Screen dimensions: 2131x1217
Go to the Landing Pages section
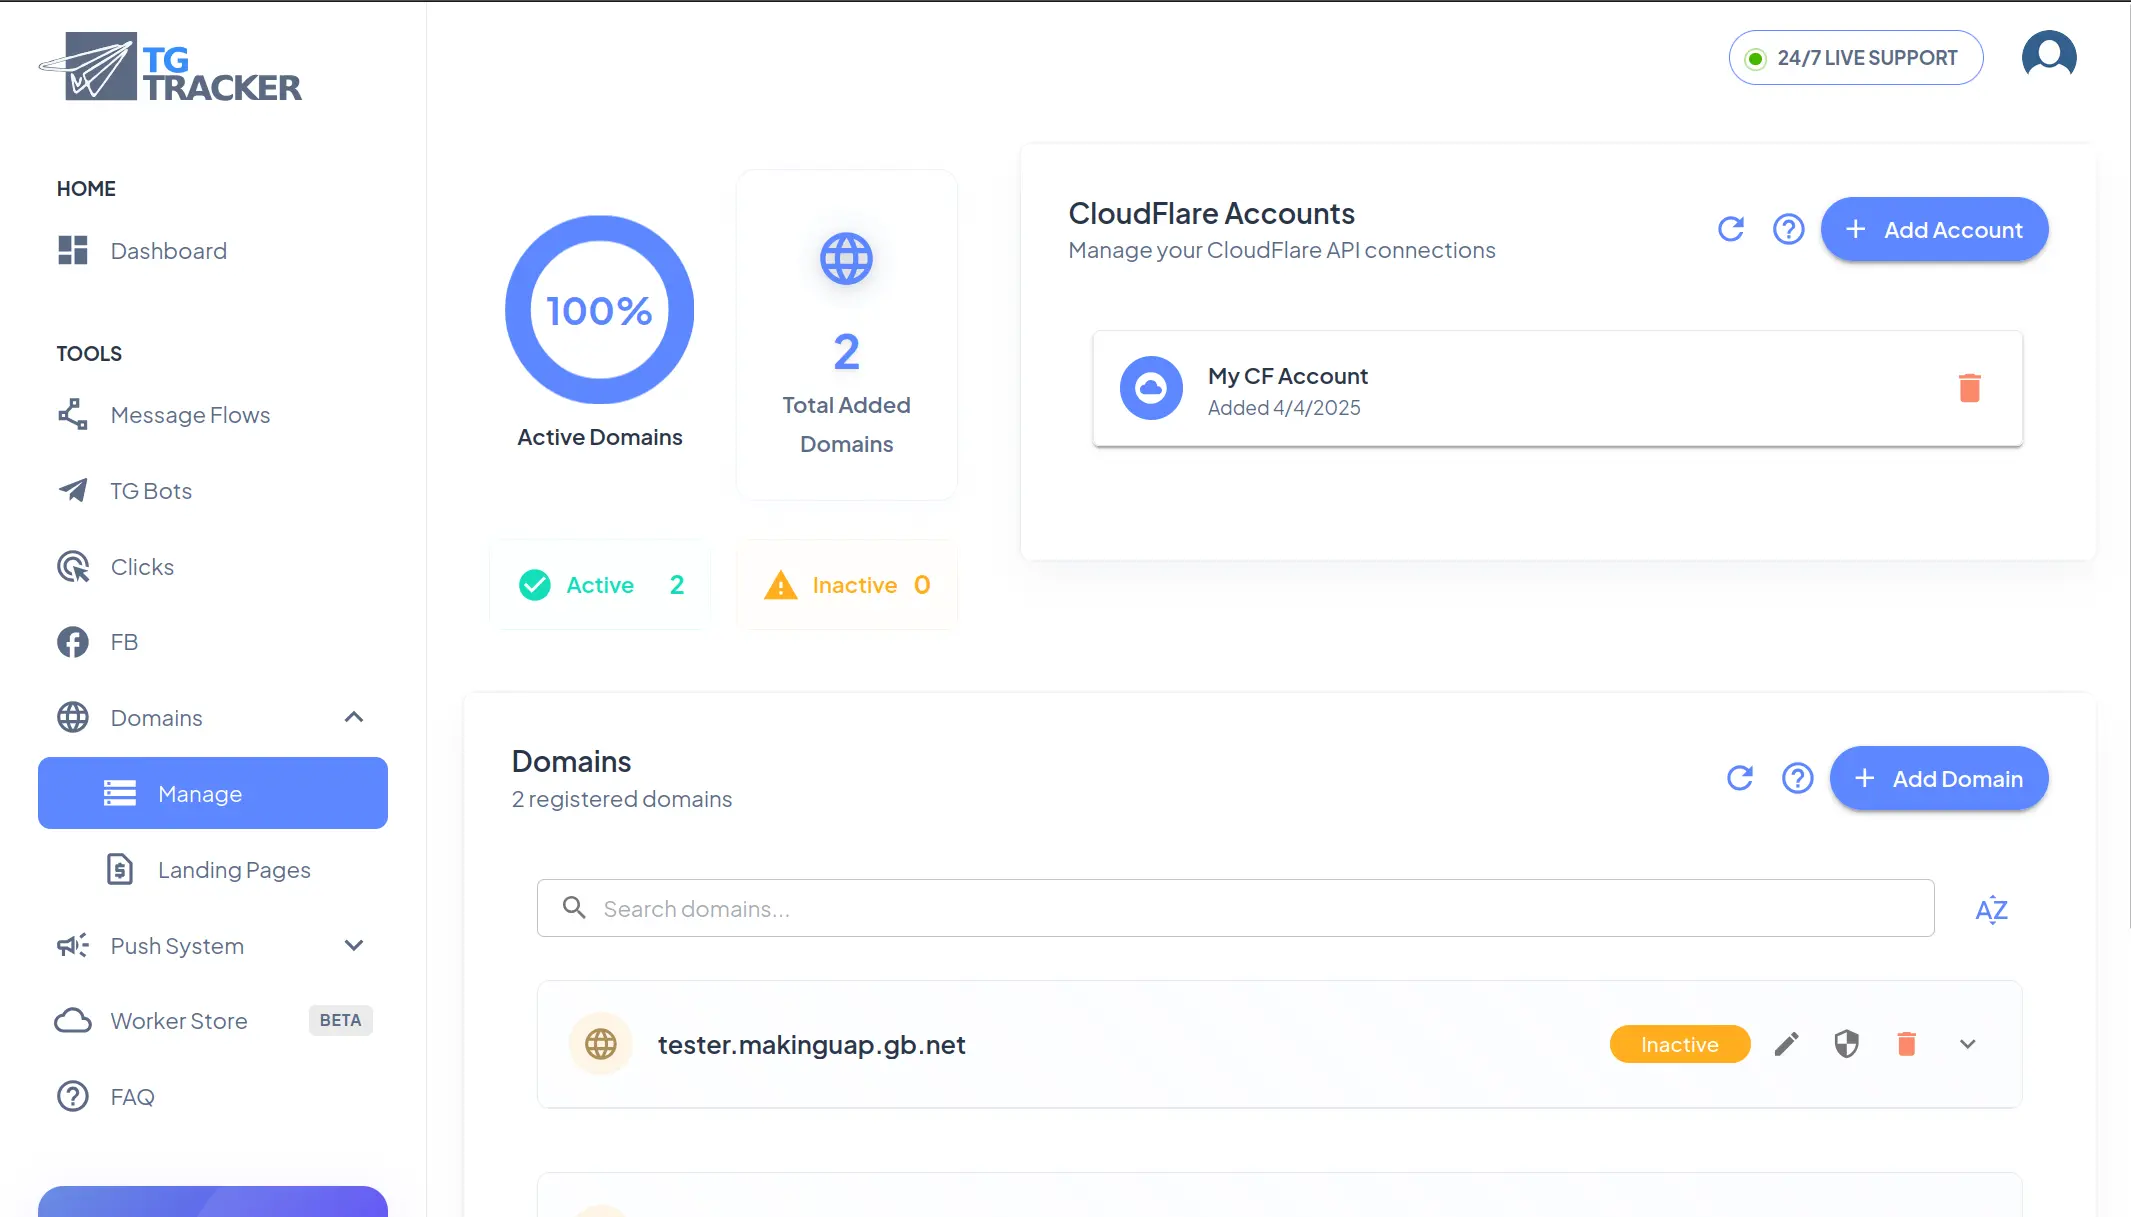[x=233, y=869]
